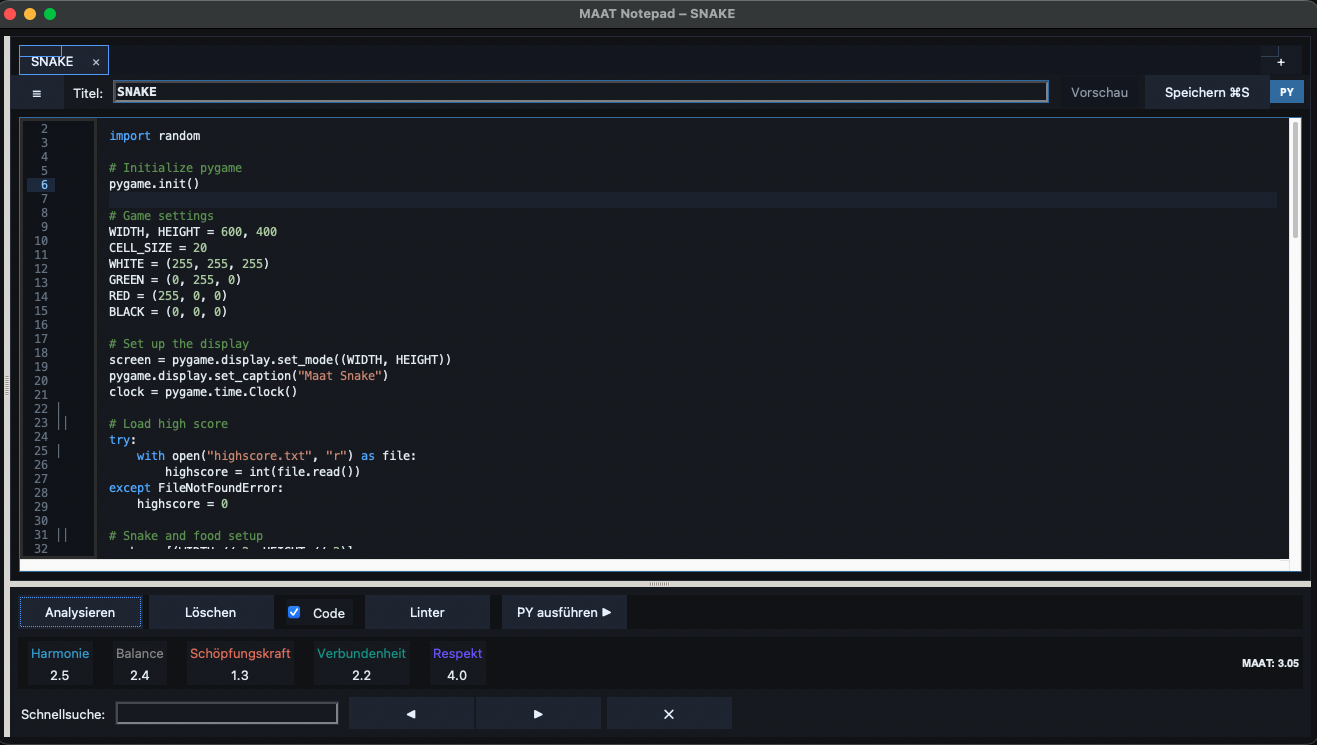Image resolution: width=1317 pixels, height=745 pixels.
Task: Go to previous search result arrow
Action: pyautogui.click(x=411, y=714)
